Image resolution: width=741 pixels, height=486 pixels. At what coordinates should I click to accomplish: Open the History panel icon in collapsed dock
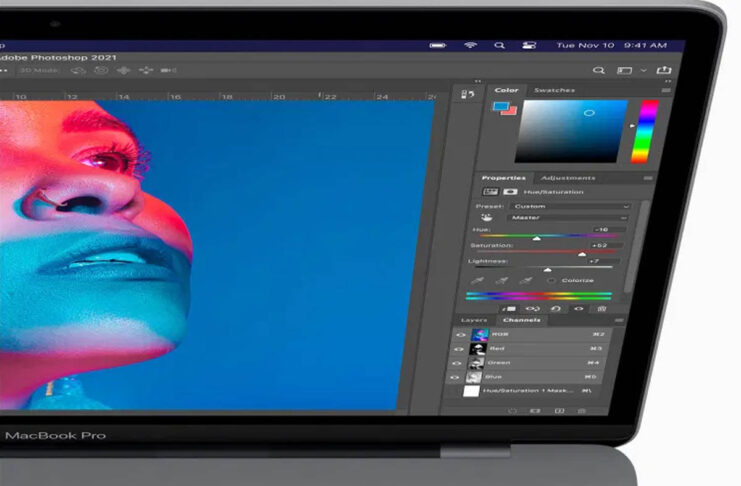(x=467, y=95)
